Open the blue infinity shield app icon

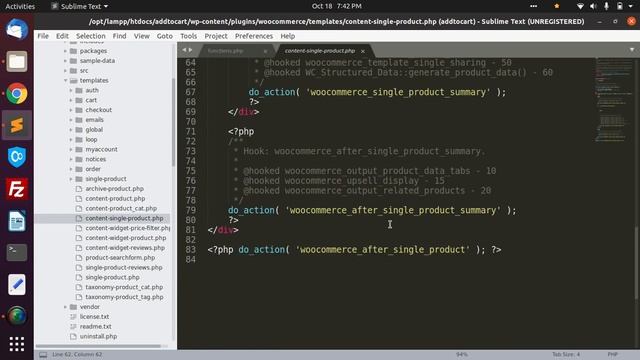pyautogui.click(x=17, y=157)
